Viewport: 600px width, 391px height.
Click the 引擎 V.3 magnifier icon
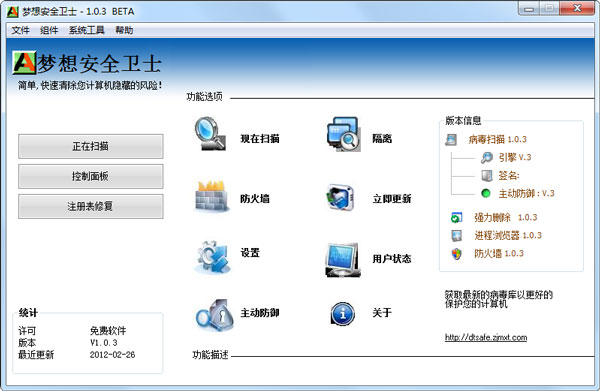point(487,157)
